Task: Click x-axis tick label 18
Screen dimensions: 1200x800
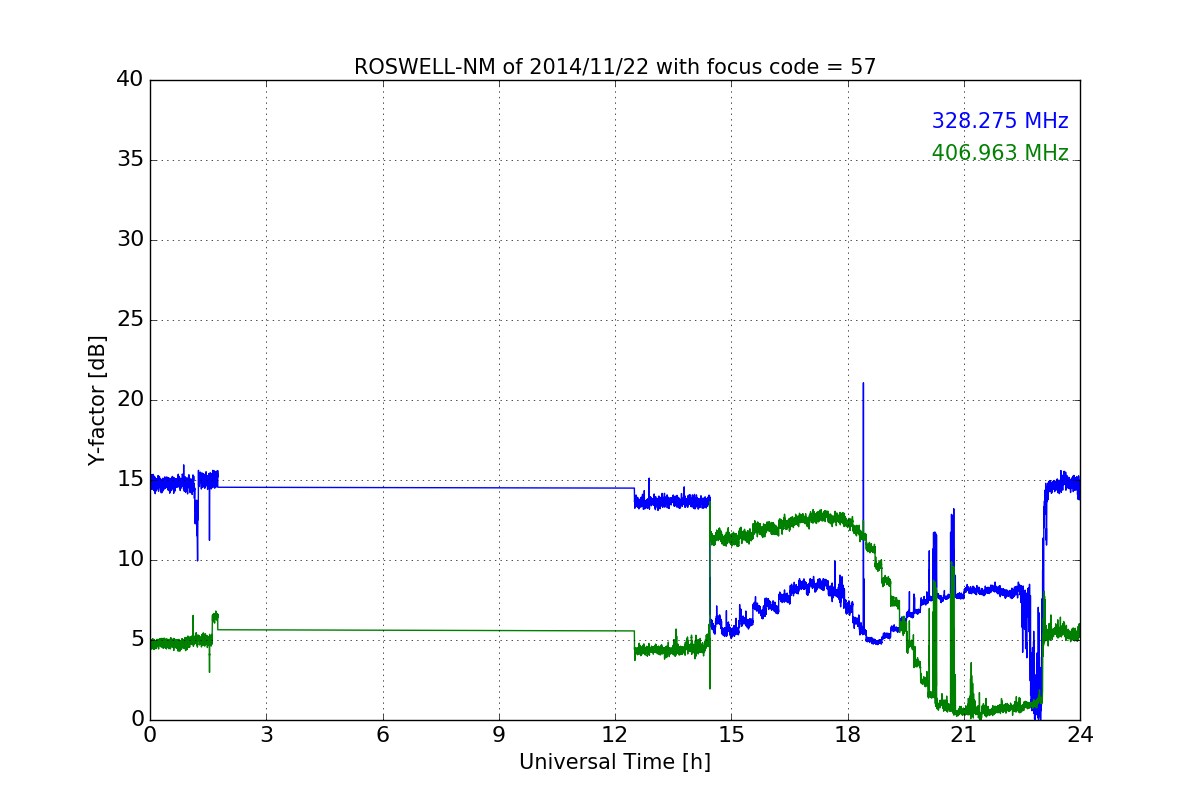Action: pyautogui.click(x=848, y=735)
